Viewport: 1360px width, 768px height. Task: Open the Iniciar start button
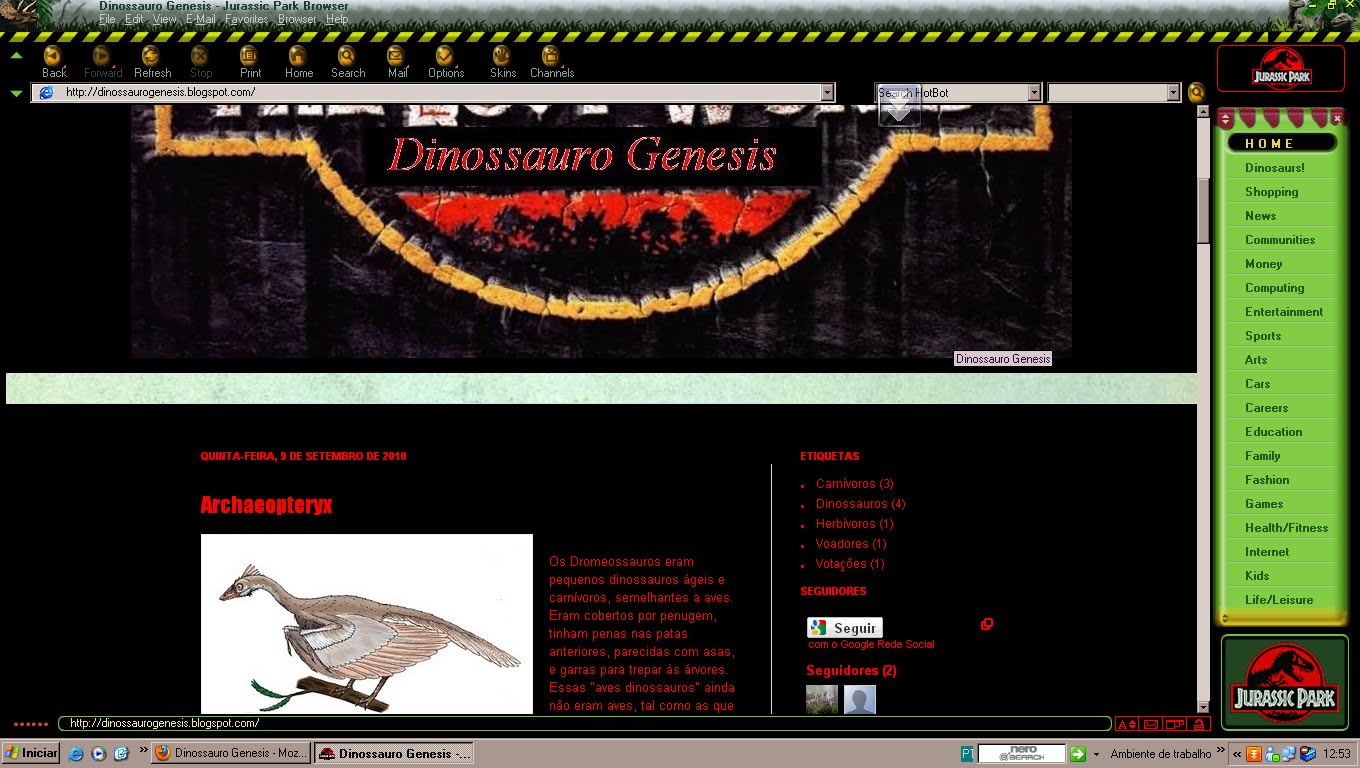click(31, 753)
